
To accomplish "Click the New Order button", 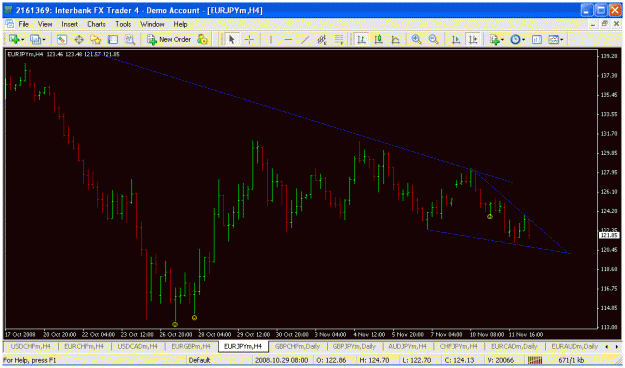I will pos(169,39).
